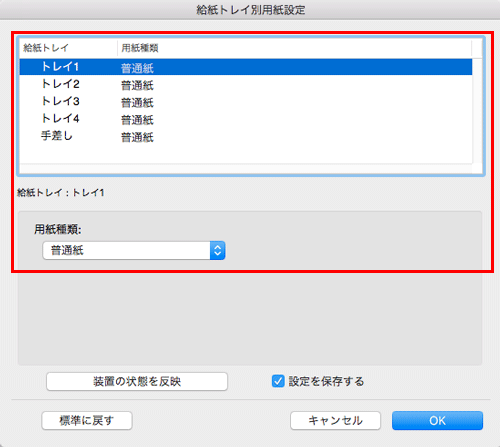Click 普通紙 value in 手差し row

[x=137, y=137]
